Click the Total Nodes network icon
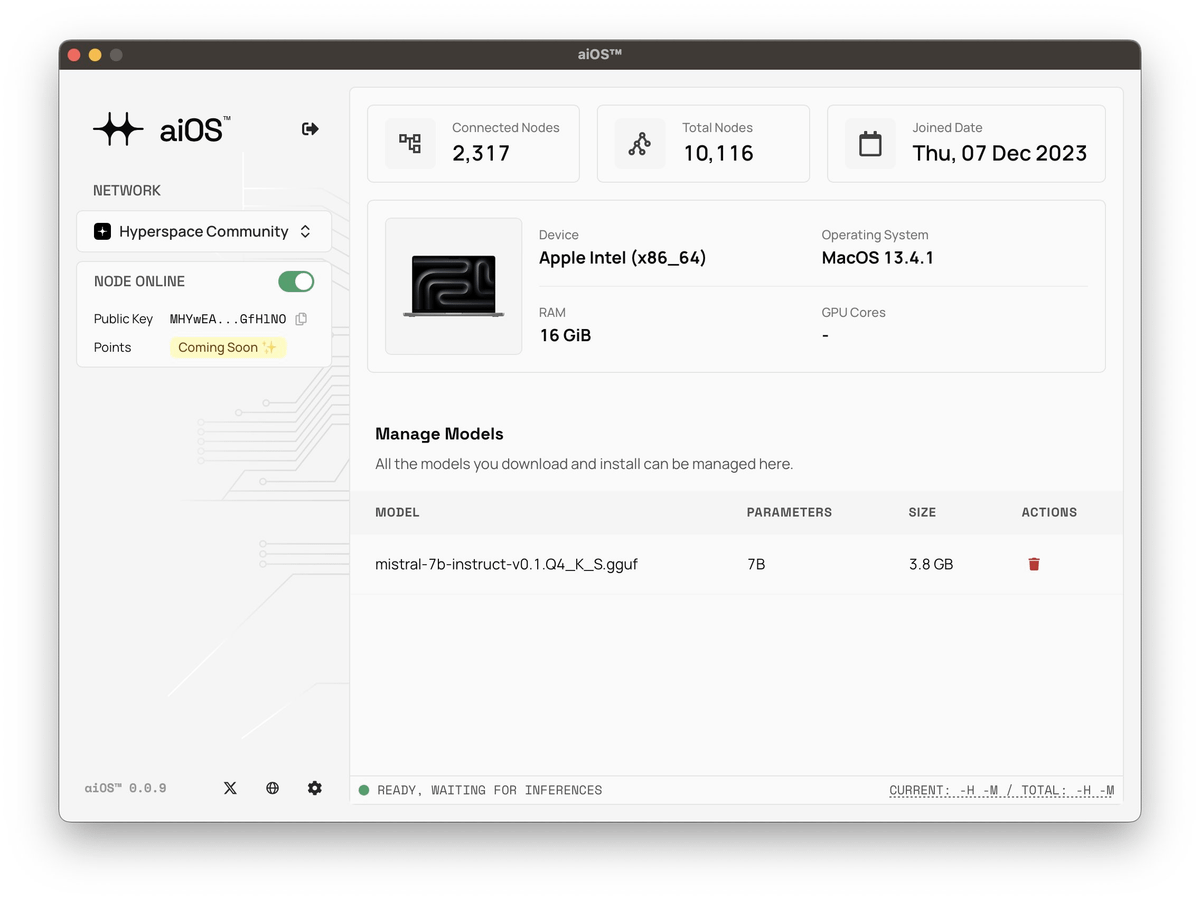Image resolution: width=1200 pixels, height=900 pixels. click(639, 143)
